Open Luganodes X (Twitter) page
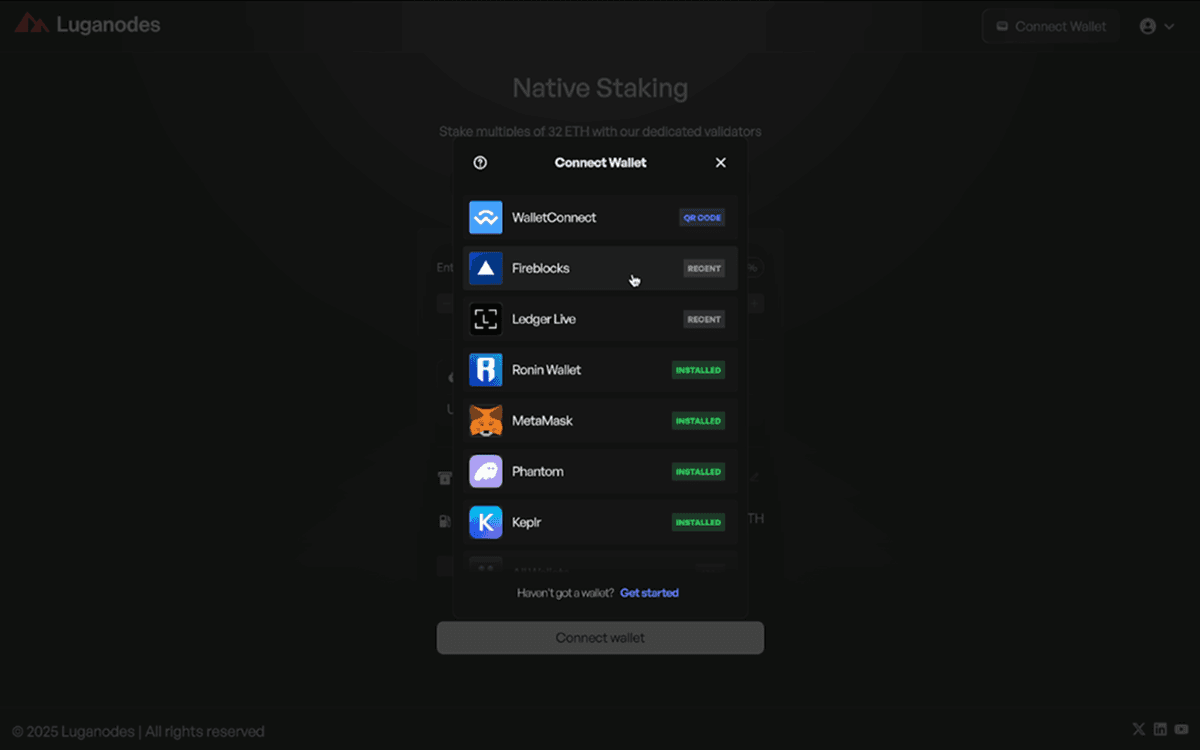1200x750 pixels. 1138,730
